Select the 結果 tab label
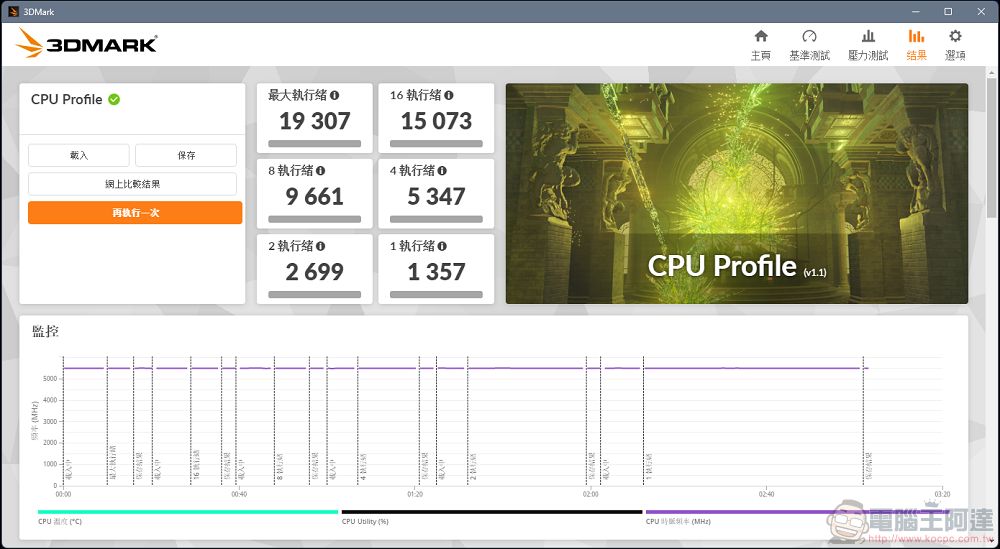The height and width of the screenshot is (549, 1000). pos(916,55)
